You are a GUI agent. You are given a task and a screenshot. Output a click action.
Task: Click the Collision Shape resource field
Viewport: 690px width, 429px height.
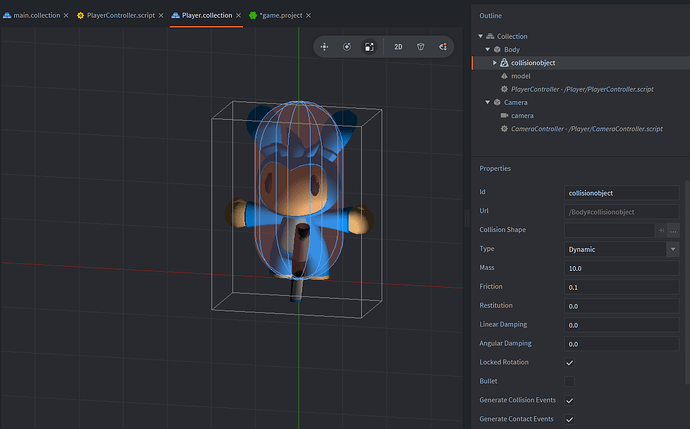click(609, 230)
